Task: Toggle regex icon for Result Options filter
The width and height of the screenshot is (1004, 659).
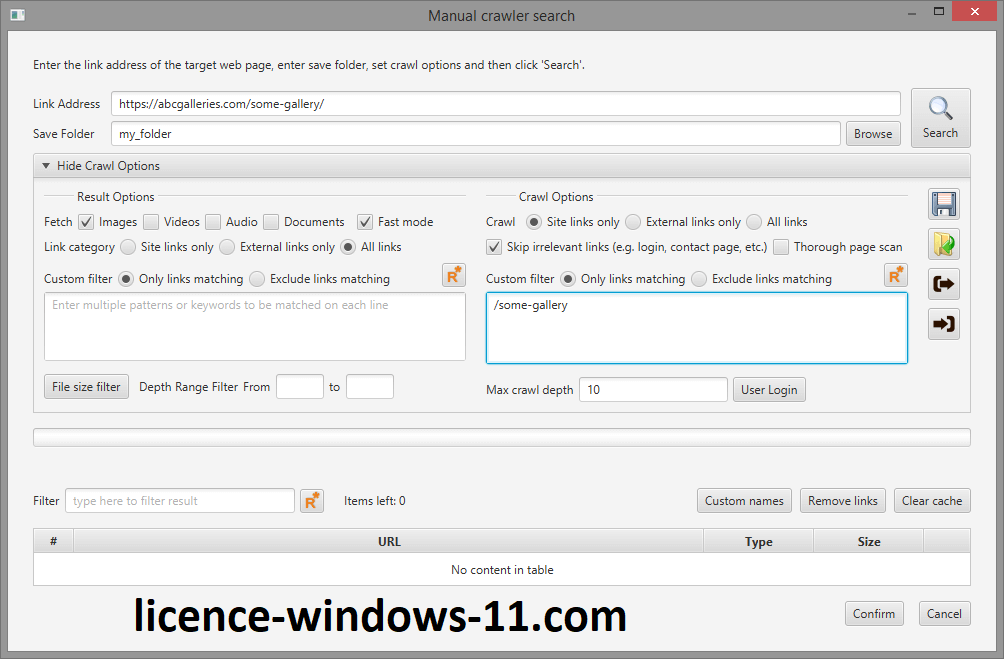Action: click(x=454, y=276)
